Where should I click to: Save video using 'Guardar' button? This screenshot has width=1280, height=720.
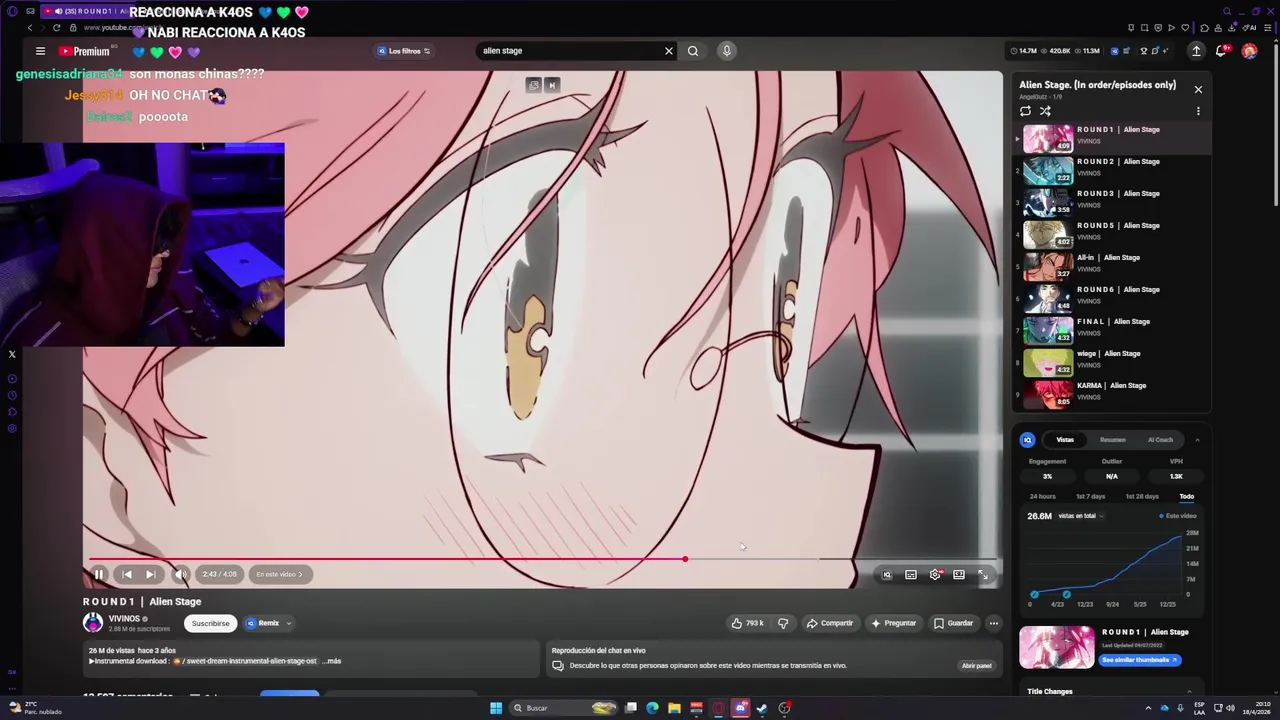point(953,623)
